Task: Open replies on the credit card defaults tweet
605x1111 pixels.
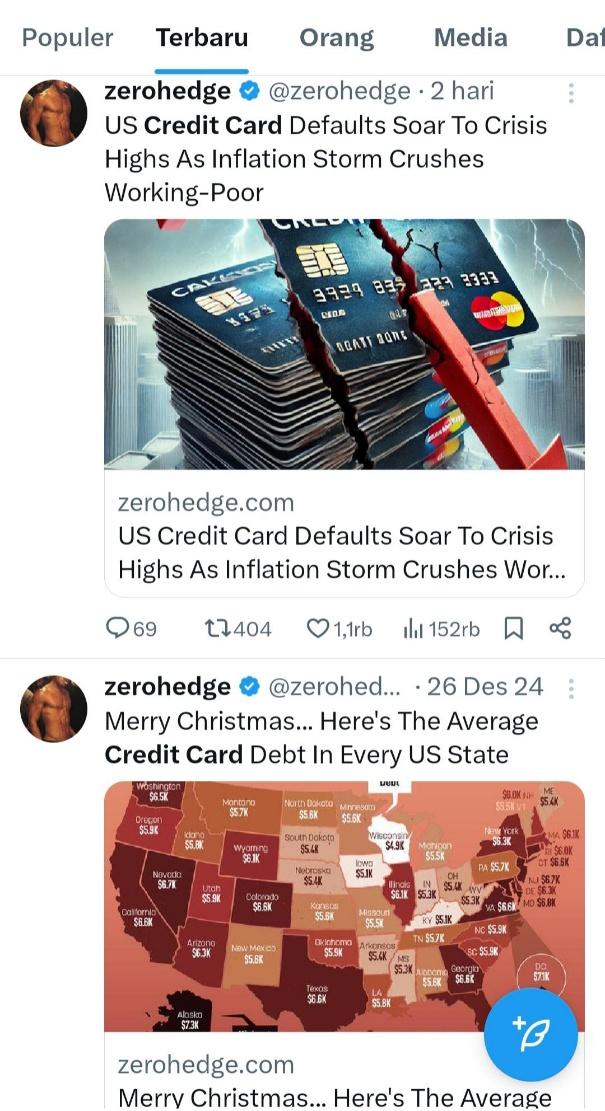Action: [x=131, y=628]
